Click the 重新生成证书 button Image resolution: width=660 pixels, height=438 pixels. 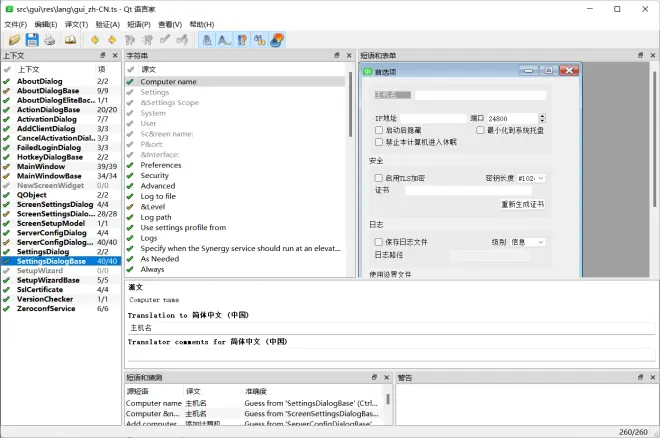pos(522,204)
